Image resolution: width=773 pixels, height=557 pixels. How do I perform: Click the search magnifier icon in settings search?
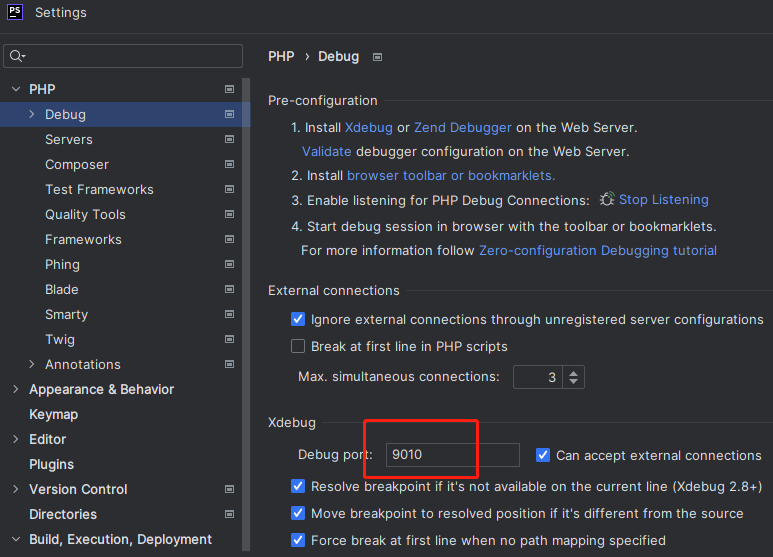point(16,56)
